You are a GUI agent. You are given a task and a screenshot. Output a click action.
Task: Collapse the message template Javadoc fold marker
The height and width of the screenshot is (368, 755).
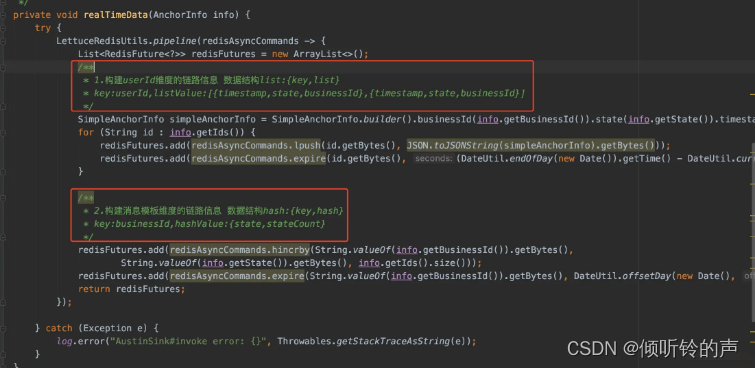(3, 198)
